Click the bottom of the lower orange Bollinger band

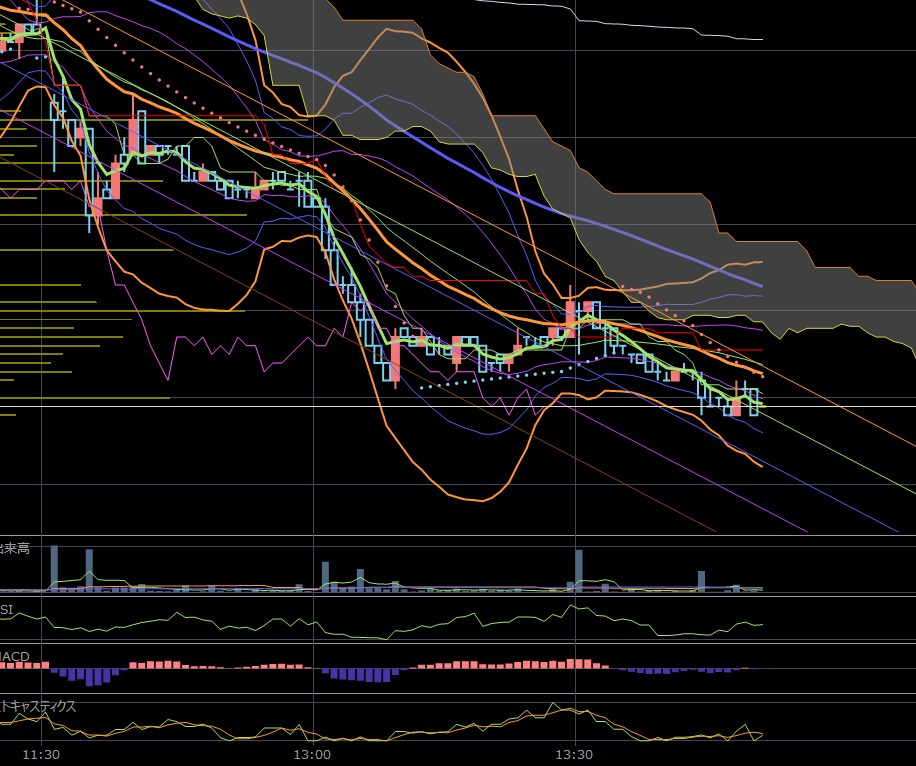(470, 498)
